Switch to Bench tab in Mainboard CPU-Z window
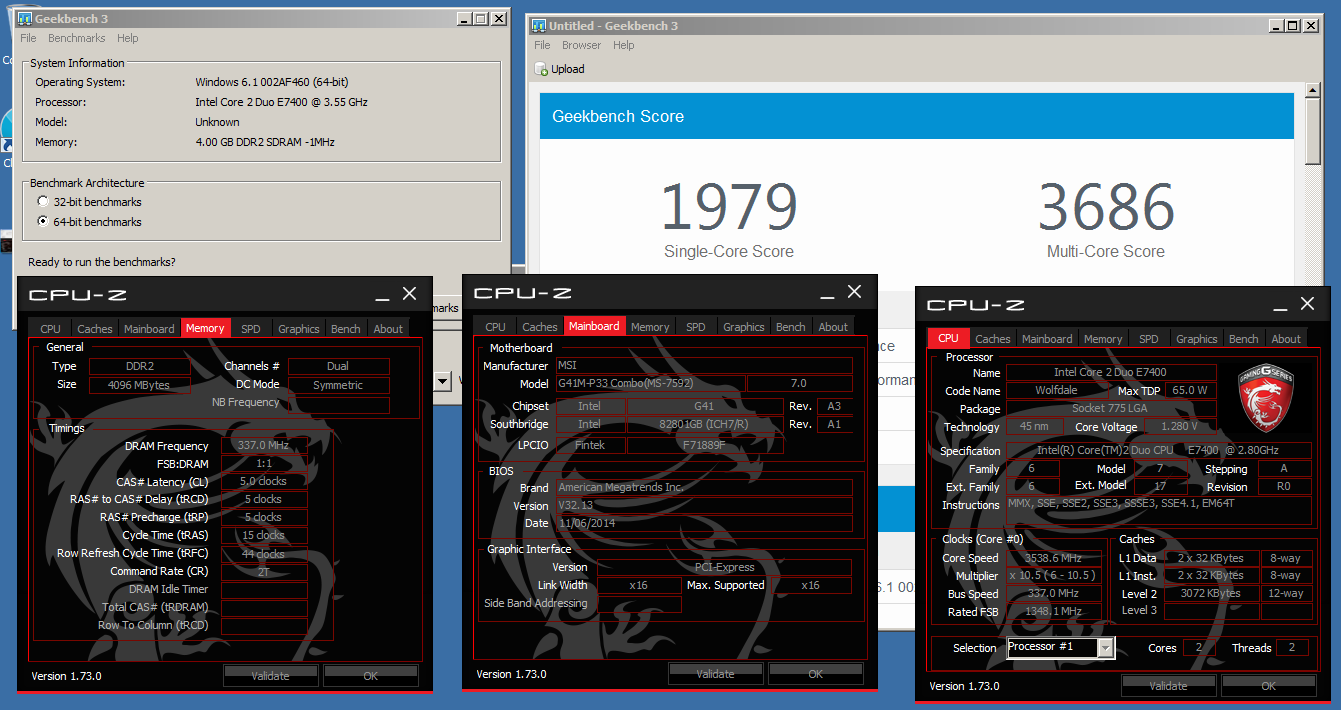Screen dimensions: 1341x710 click(x=791, y=326)
